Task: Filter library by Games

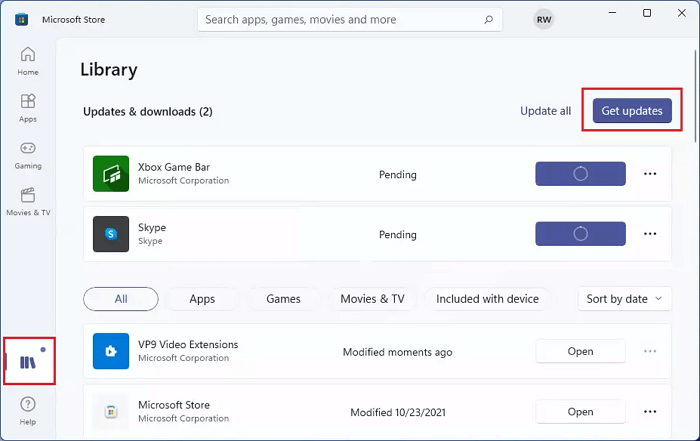Action: (283, 298)
